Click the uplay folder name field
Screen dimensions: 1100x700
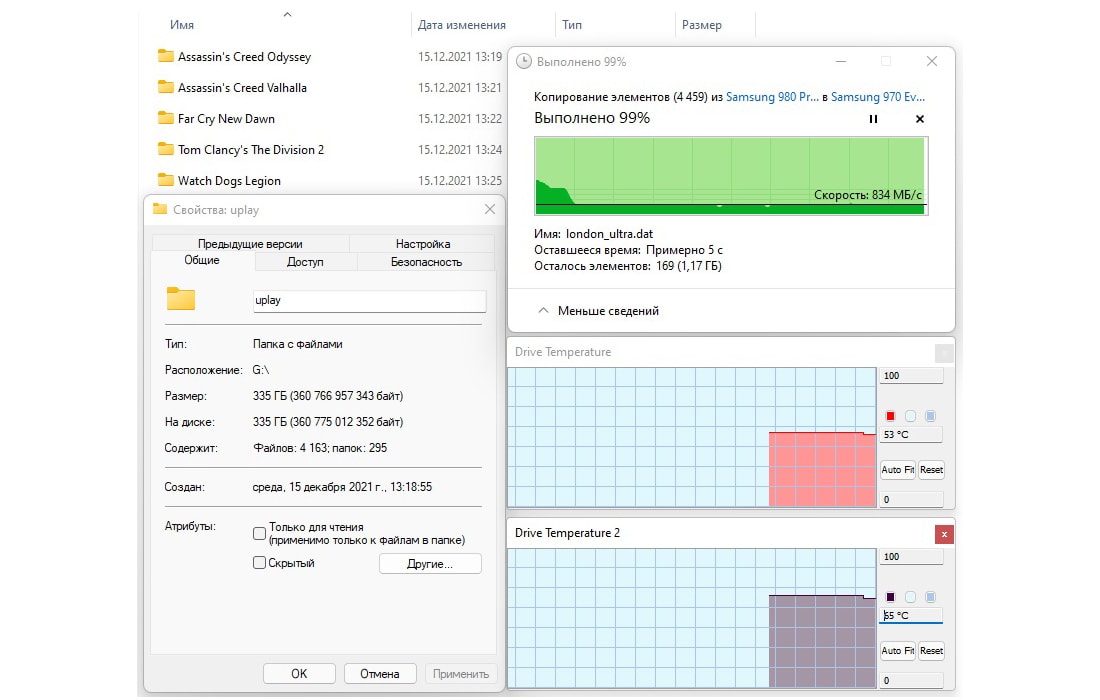[x=369, y=300]
